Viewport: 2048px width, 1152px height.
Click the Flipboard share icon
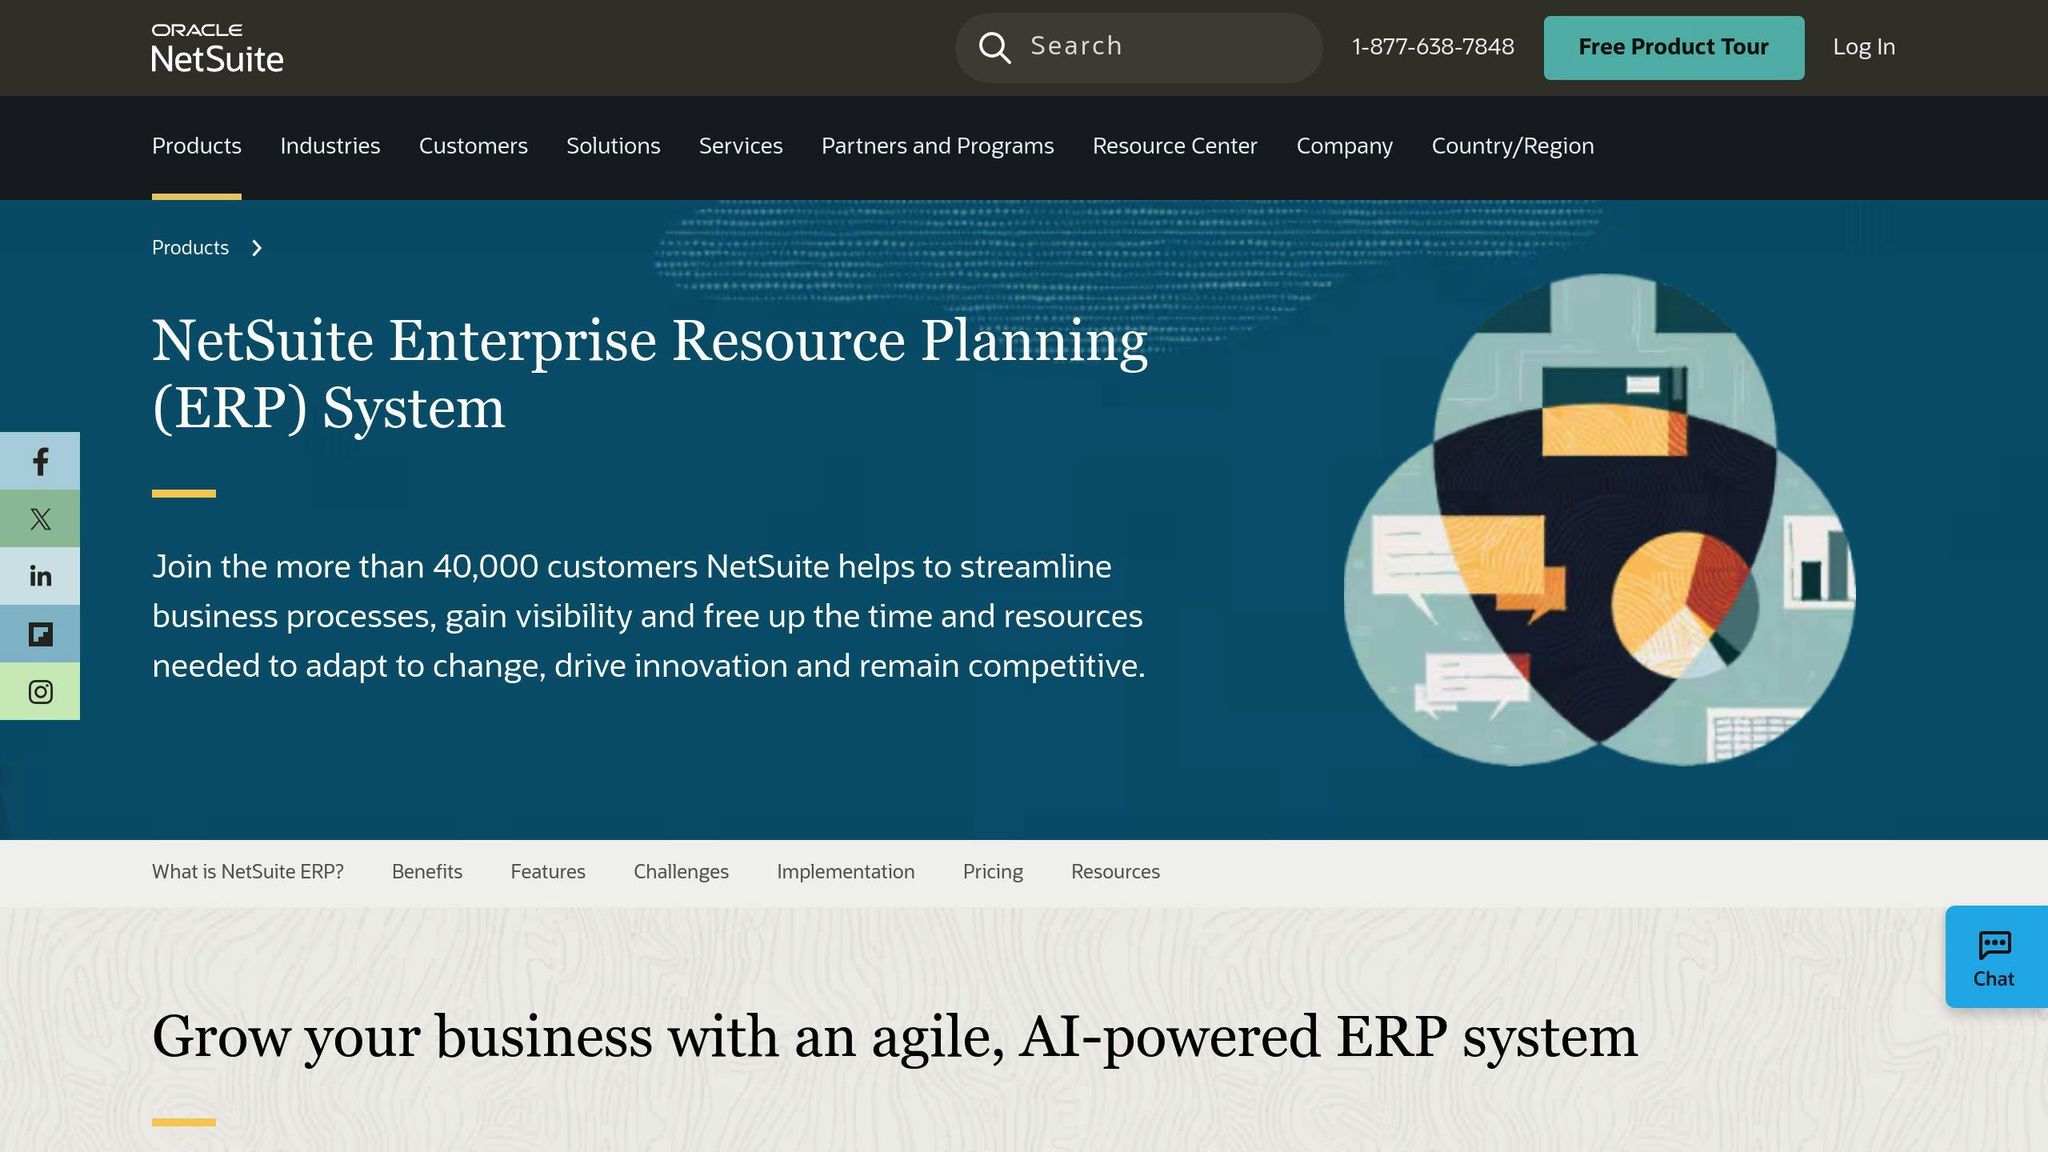click(x=39, y=632)
